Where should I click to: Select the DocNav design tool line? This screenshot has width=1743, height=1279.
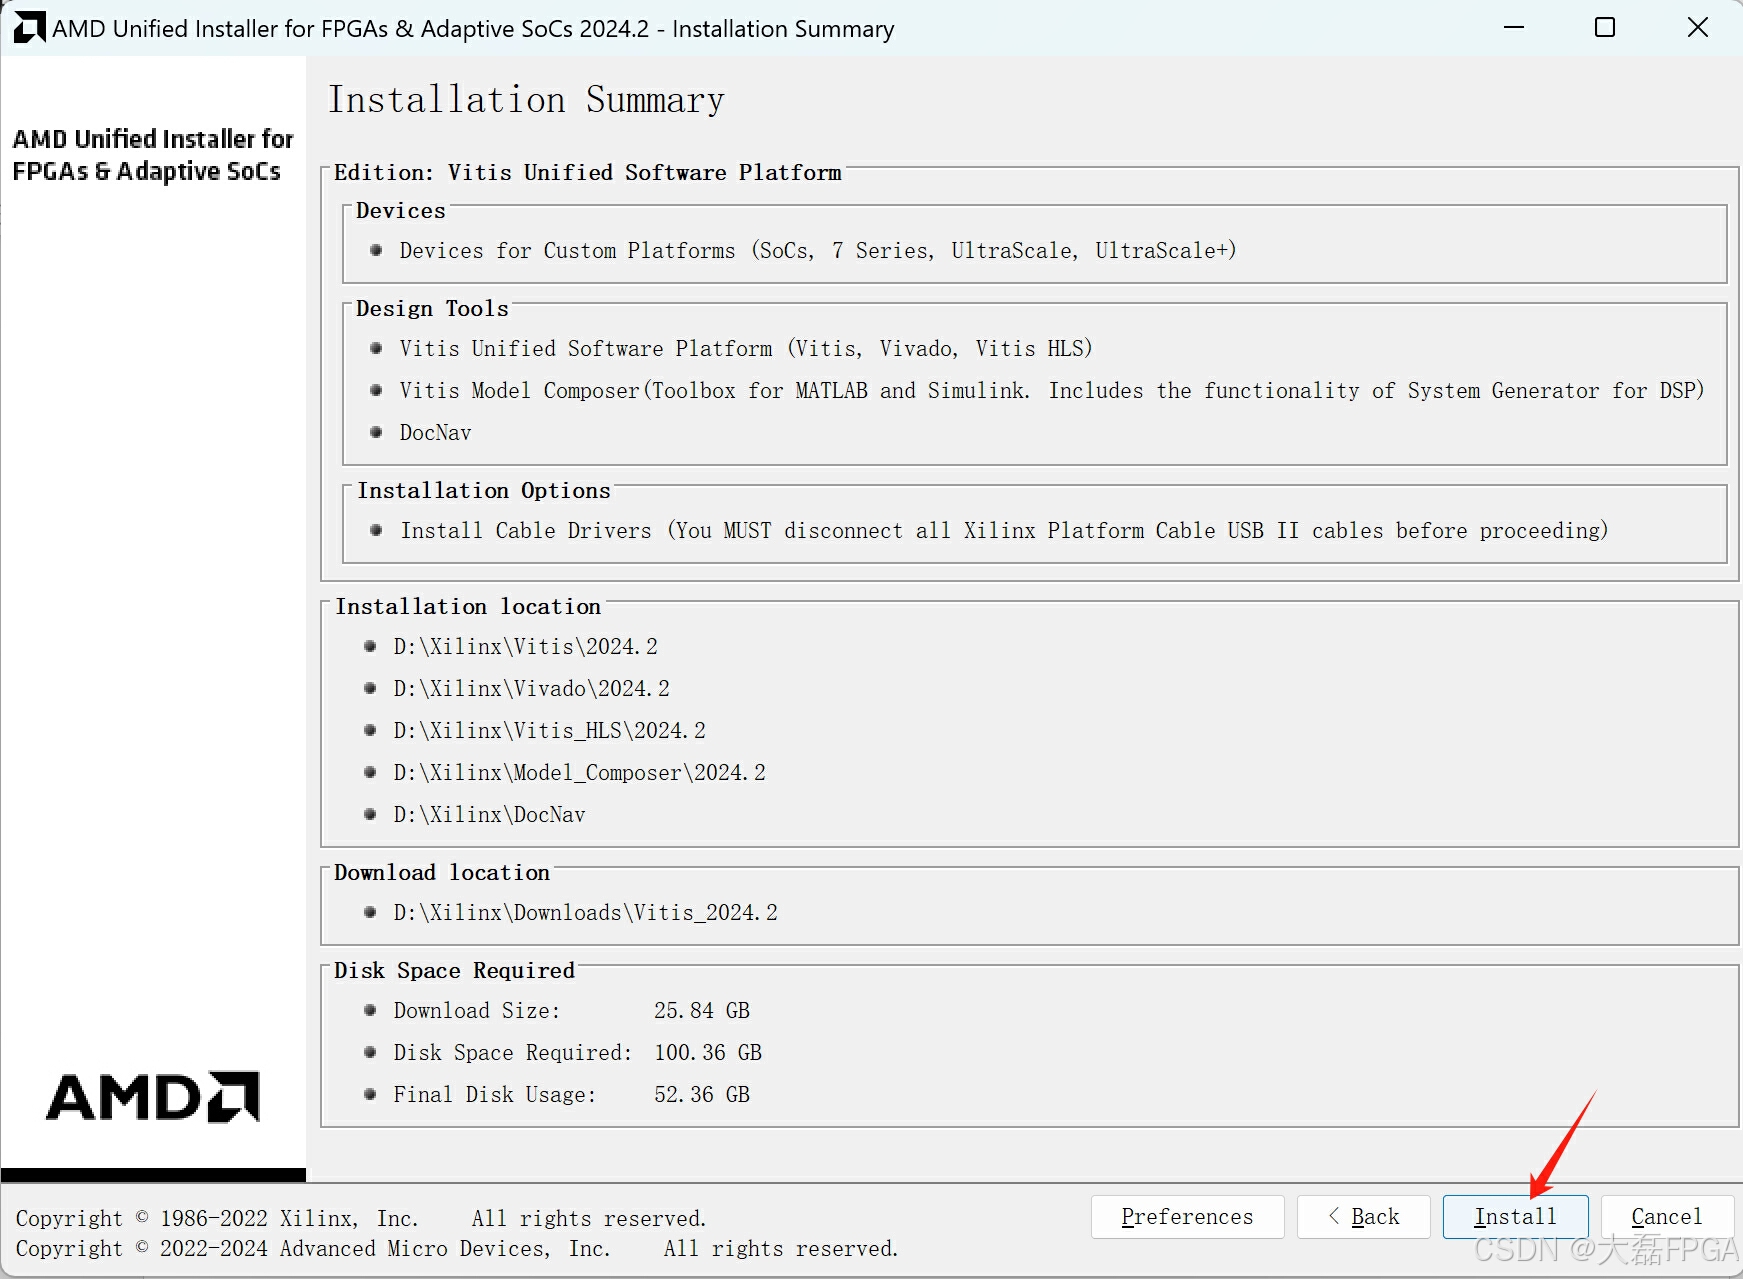click(x=435, y=433)
